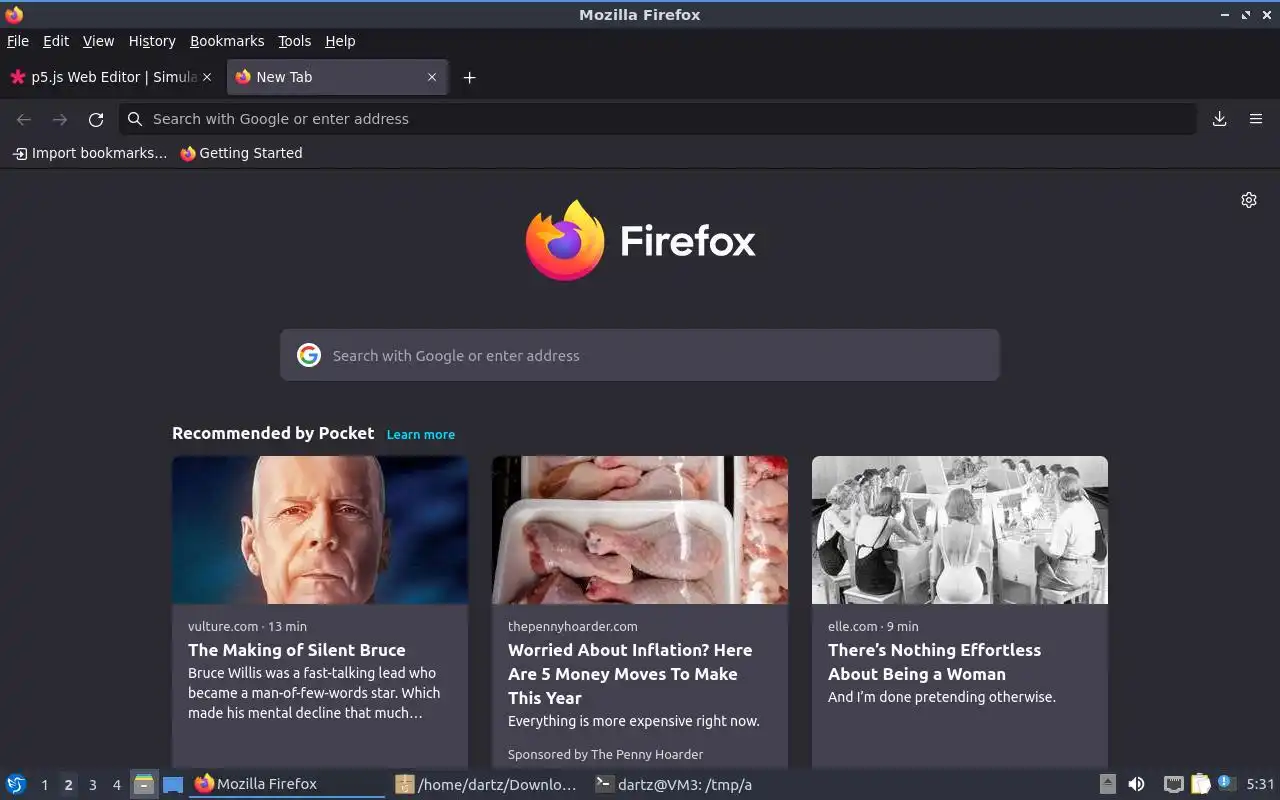The width and height of the screenshot is (1280, 800).
Task: Click the Google search box on page
Action: click(x=640, y=355)
